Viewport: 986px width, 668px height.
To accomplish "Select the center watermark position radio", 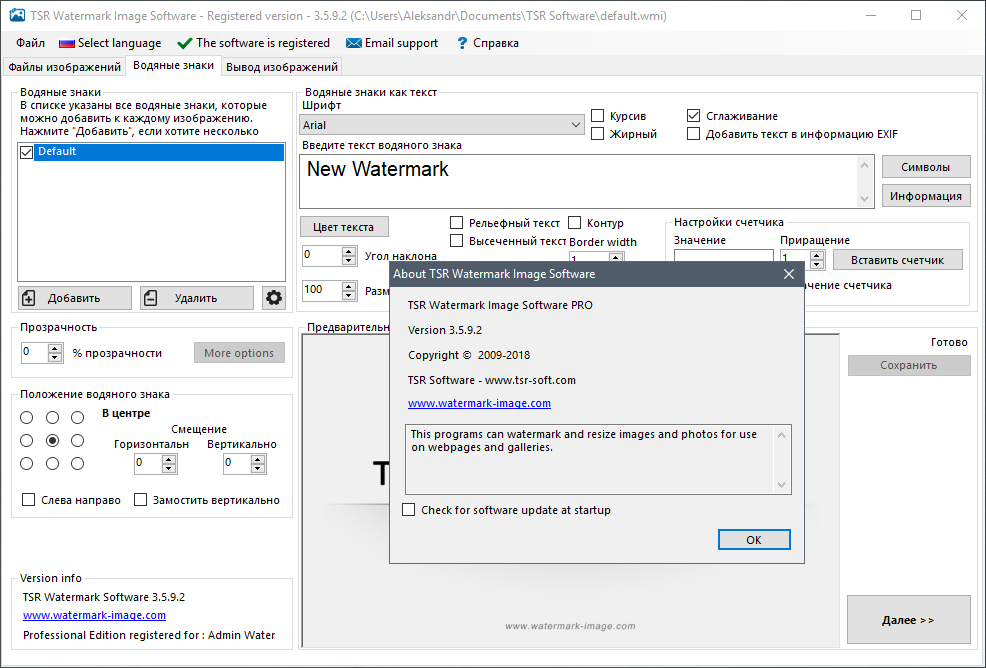I will pos(52,440).
